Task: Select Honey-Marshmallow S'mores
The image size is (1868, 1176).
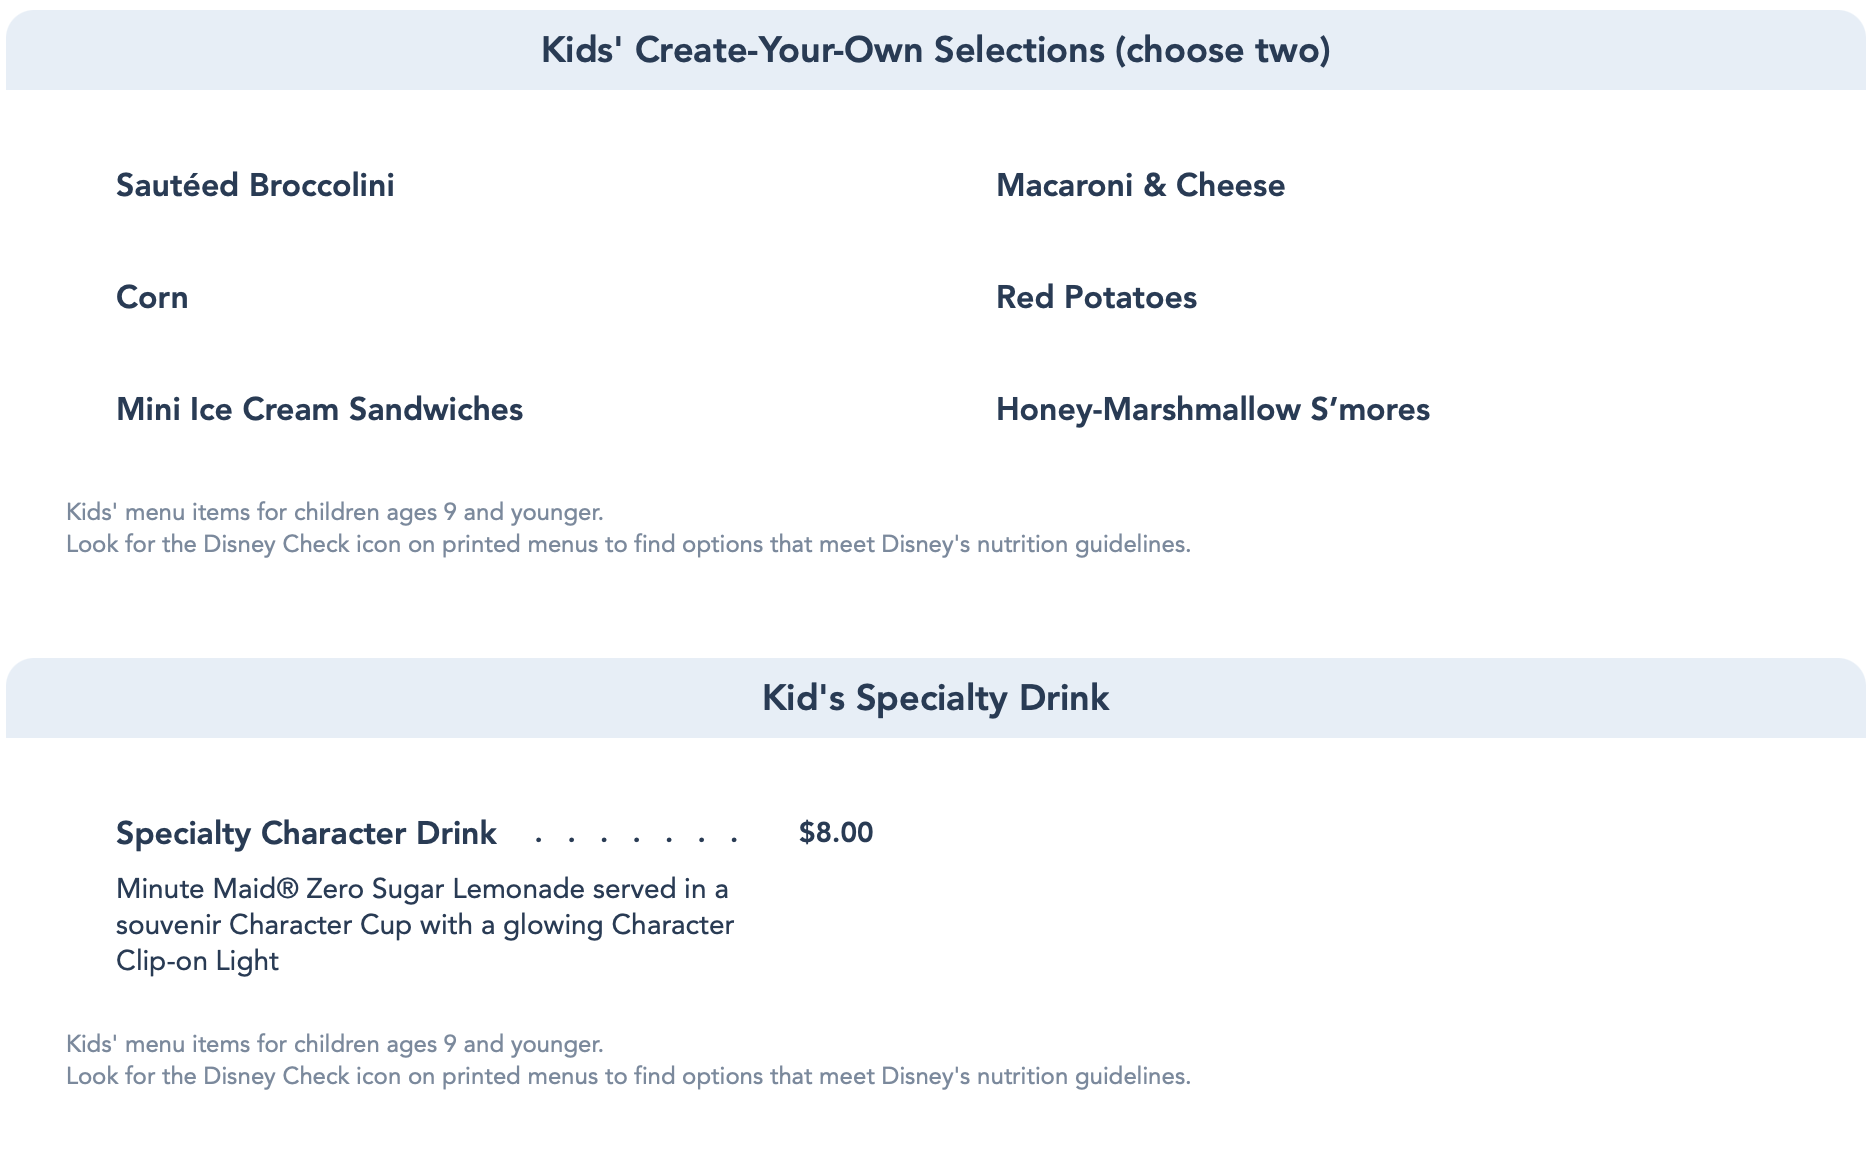Action: coord(1212,410)
